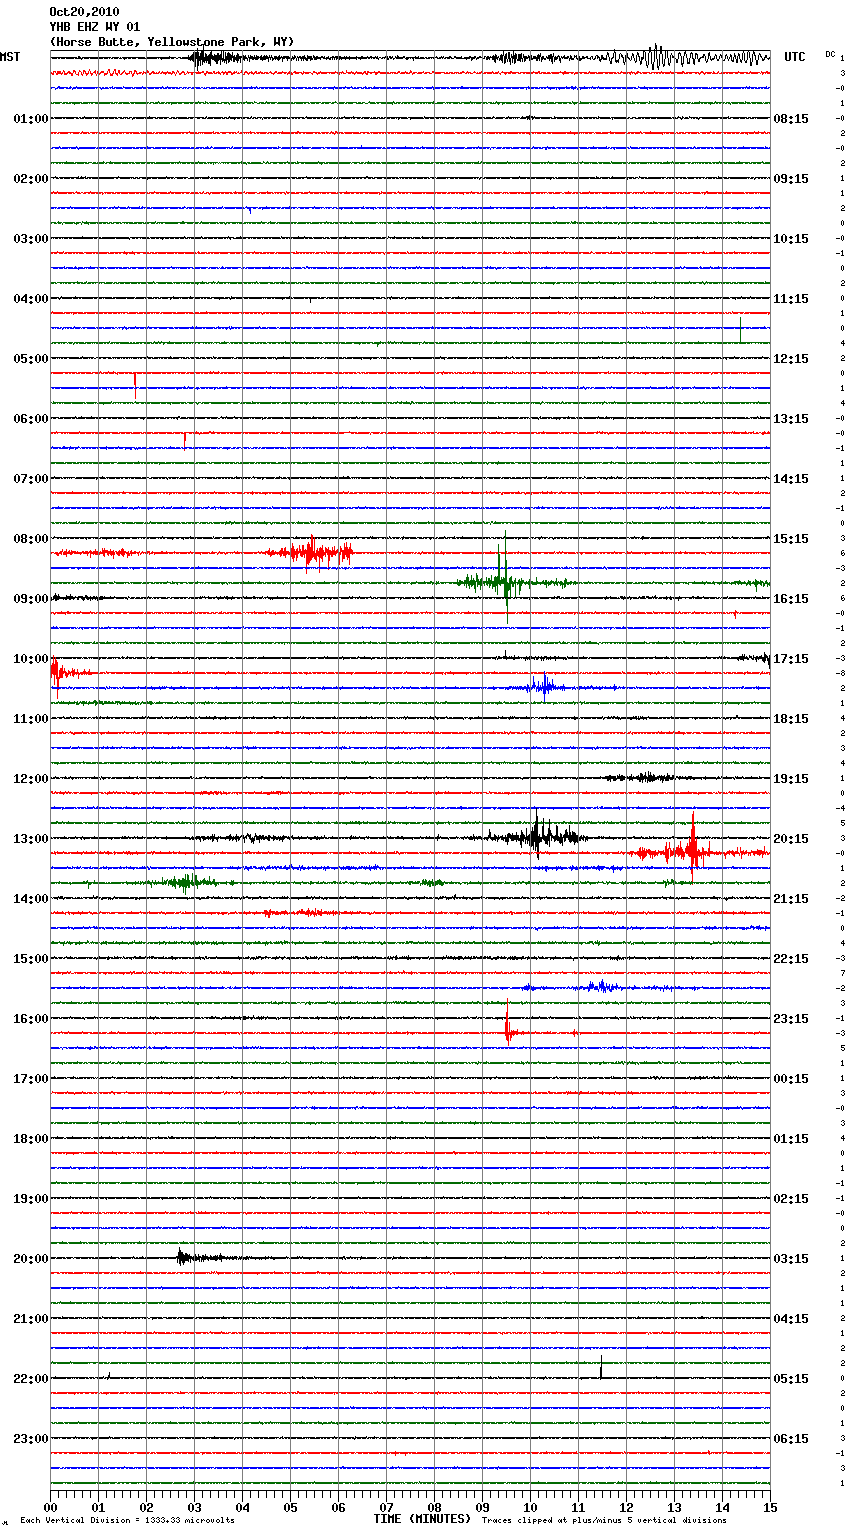Select the 20:00 MST time label
850x1534 pixels.
click(31, 1259)
